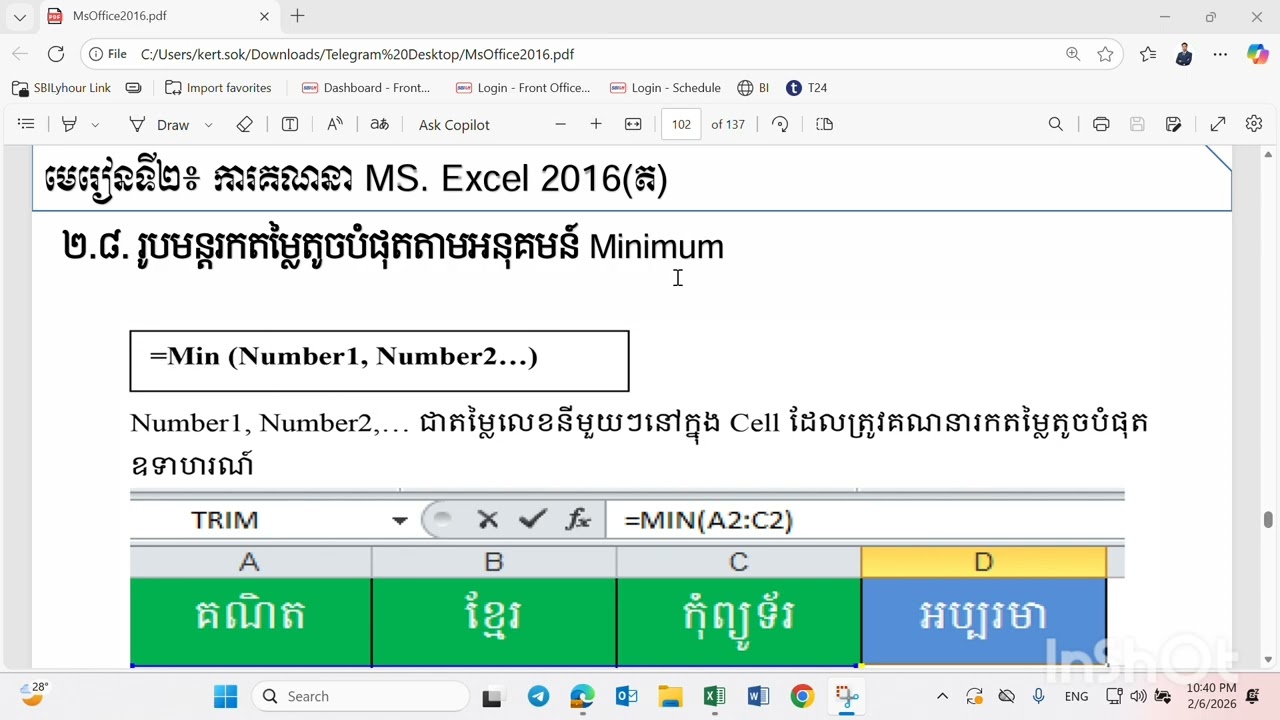Expand the Draw options dropdown
Screen dimensions: 1280x720
pos(208,125)
